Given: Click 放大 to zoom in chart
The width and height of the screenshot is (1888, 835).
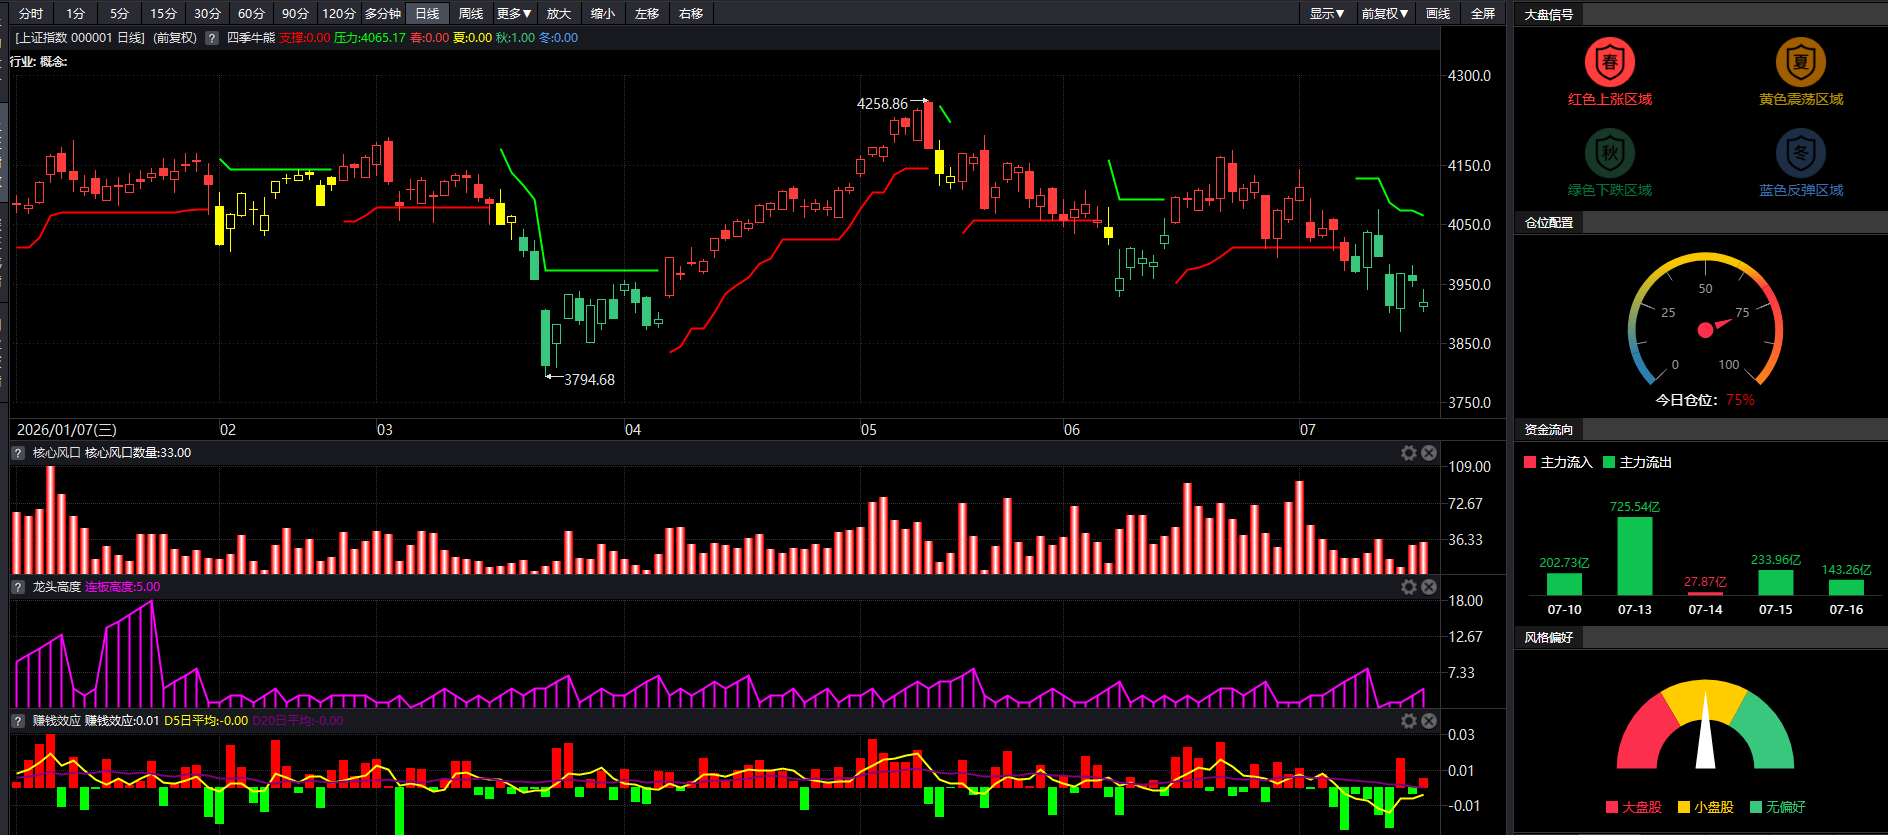Looking at the screenshot, I should (559, 13).
